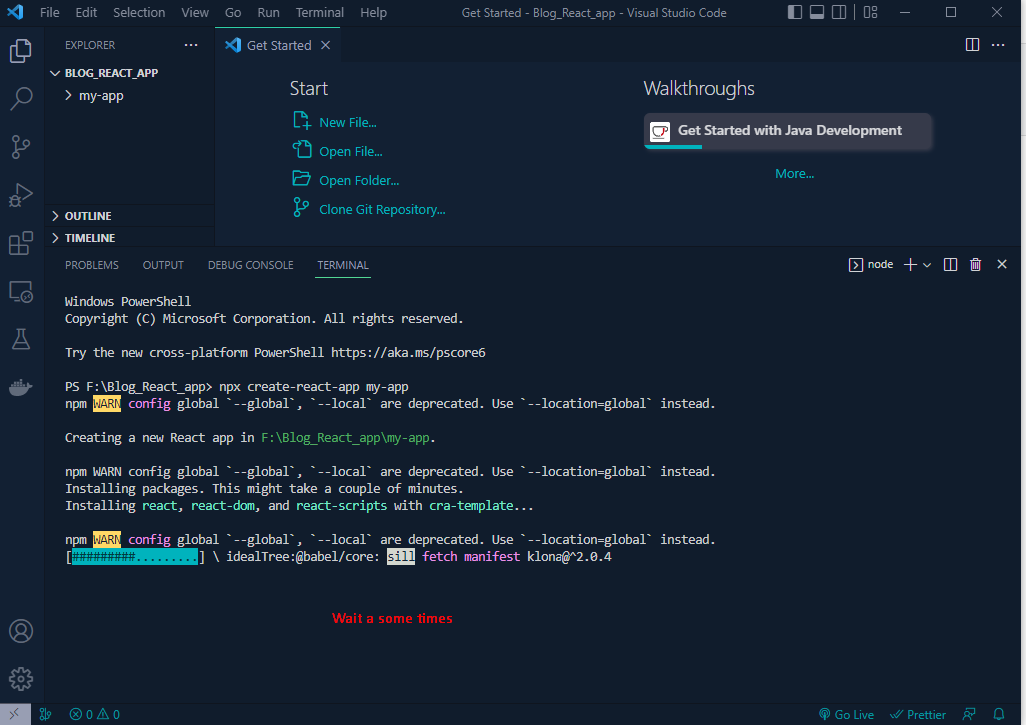Open Run and Debug view icon
This screenshot has height=725, width=1026.
tap(21, 195)
